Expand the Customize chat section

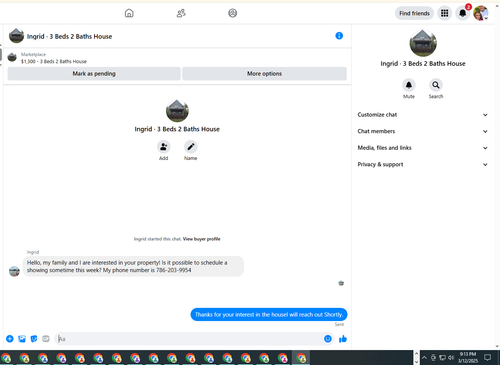coord(422,115)
